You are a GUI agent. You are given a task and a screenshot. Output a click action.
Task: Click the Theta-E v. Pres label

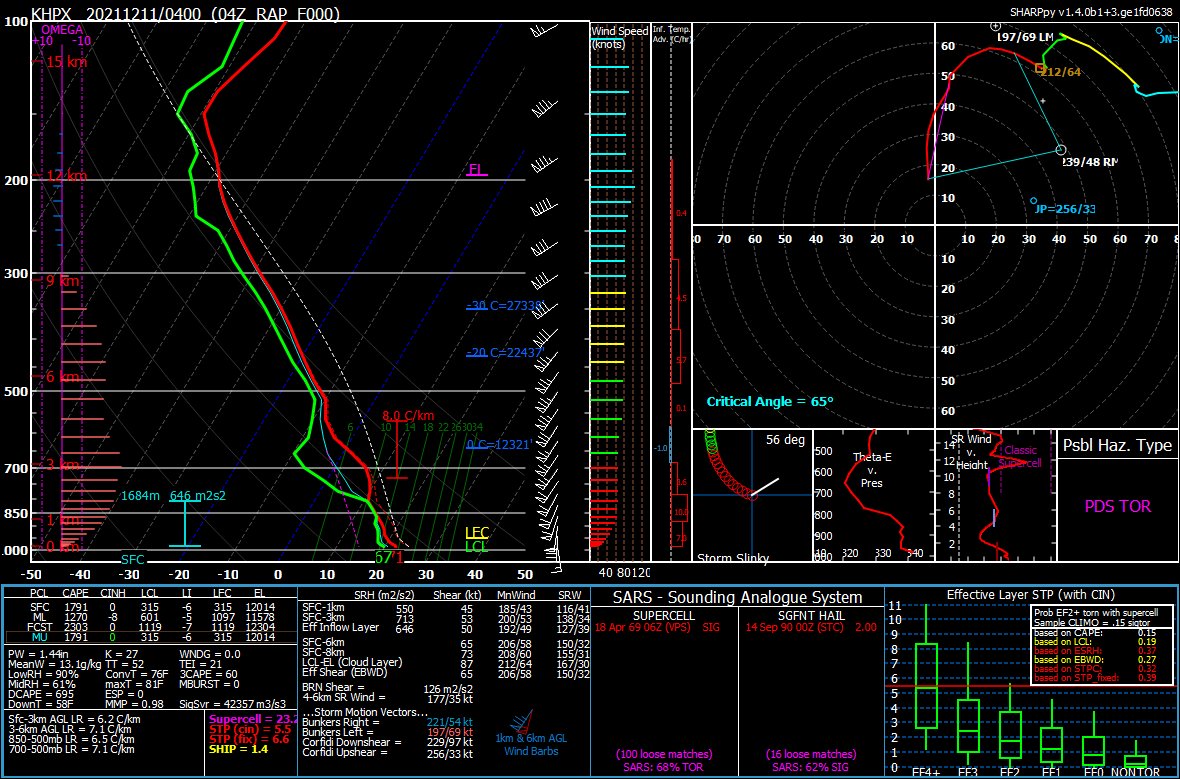(871, 470)
